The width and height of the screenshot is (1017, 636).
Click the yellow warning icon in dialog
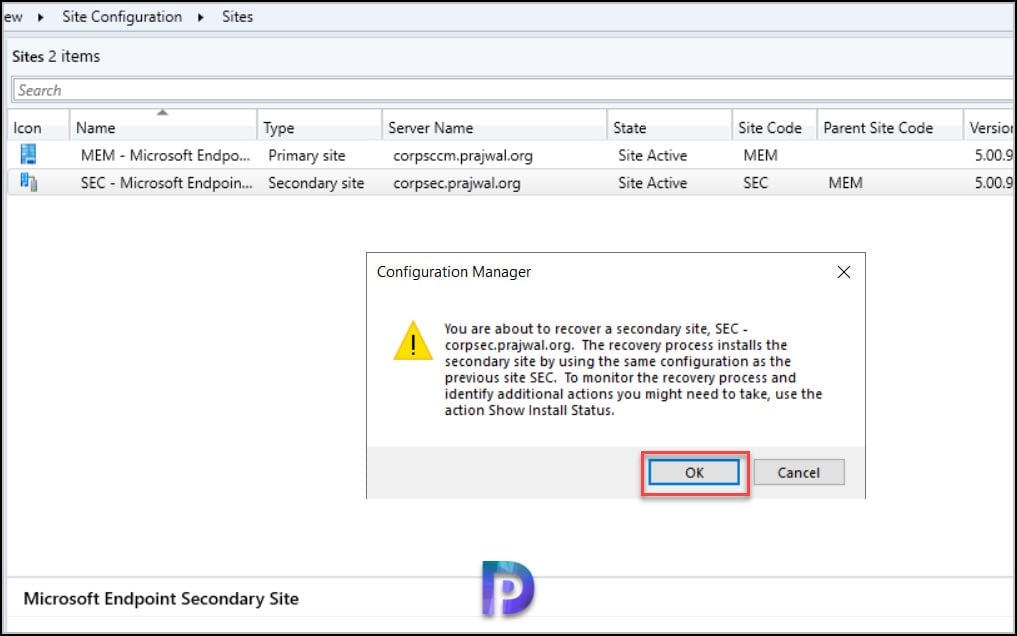point(413,340)
